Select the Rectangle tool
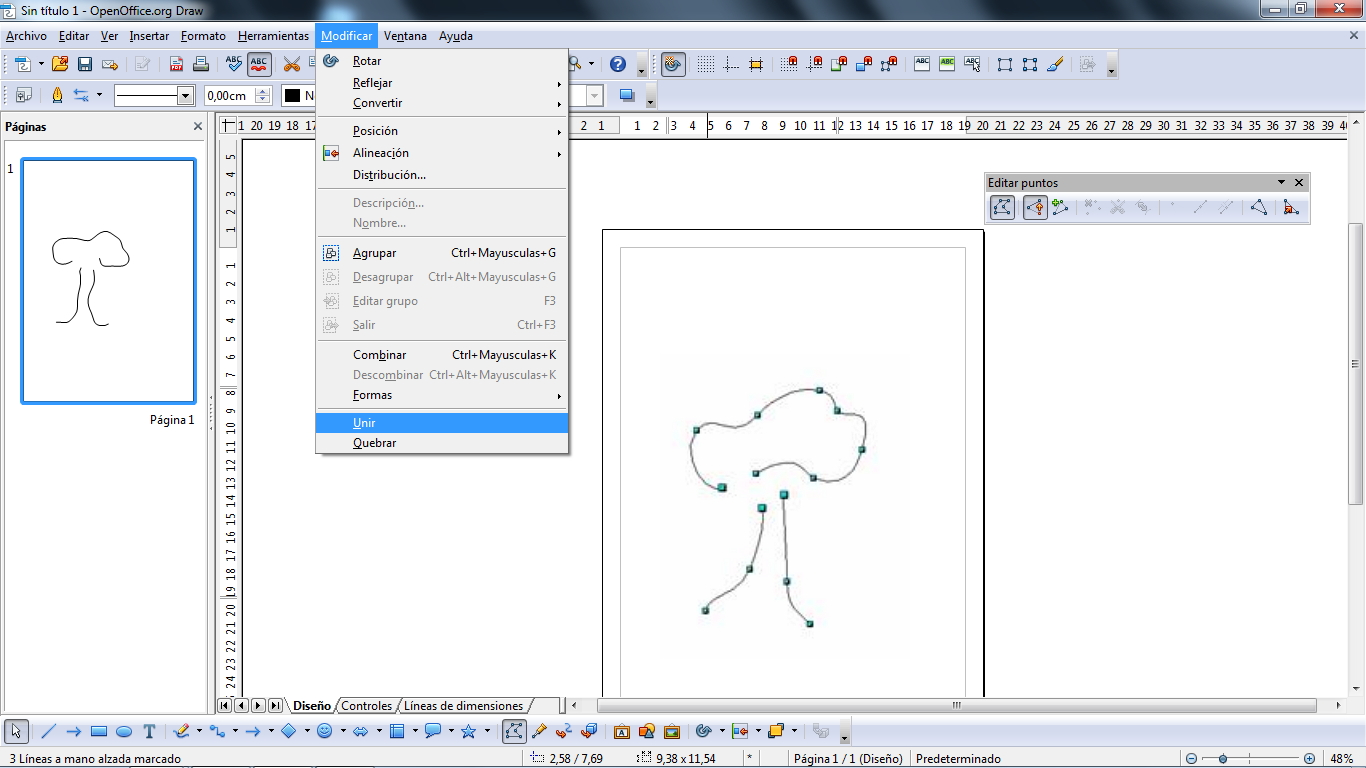Image resolution: width=1366 pixels, height=768 pixels. tap(99, 731)
